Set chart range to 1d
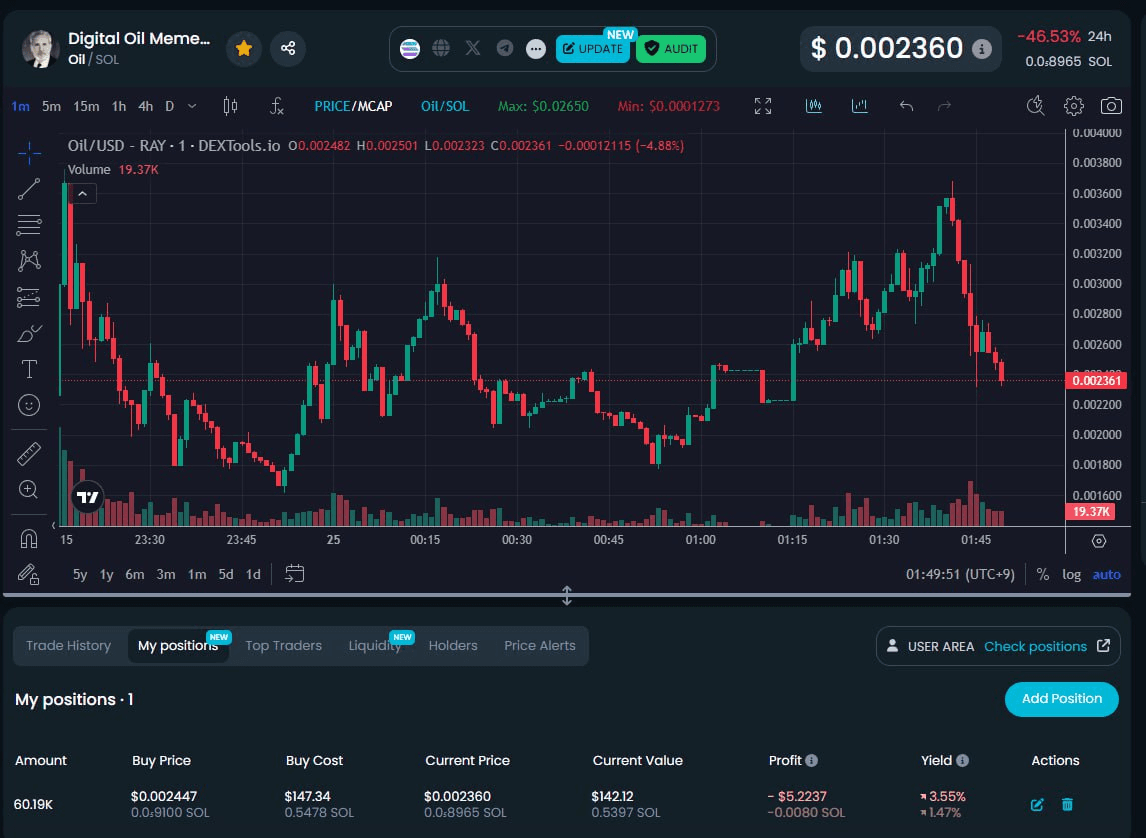 [253, 574]
